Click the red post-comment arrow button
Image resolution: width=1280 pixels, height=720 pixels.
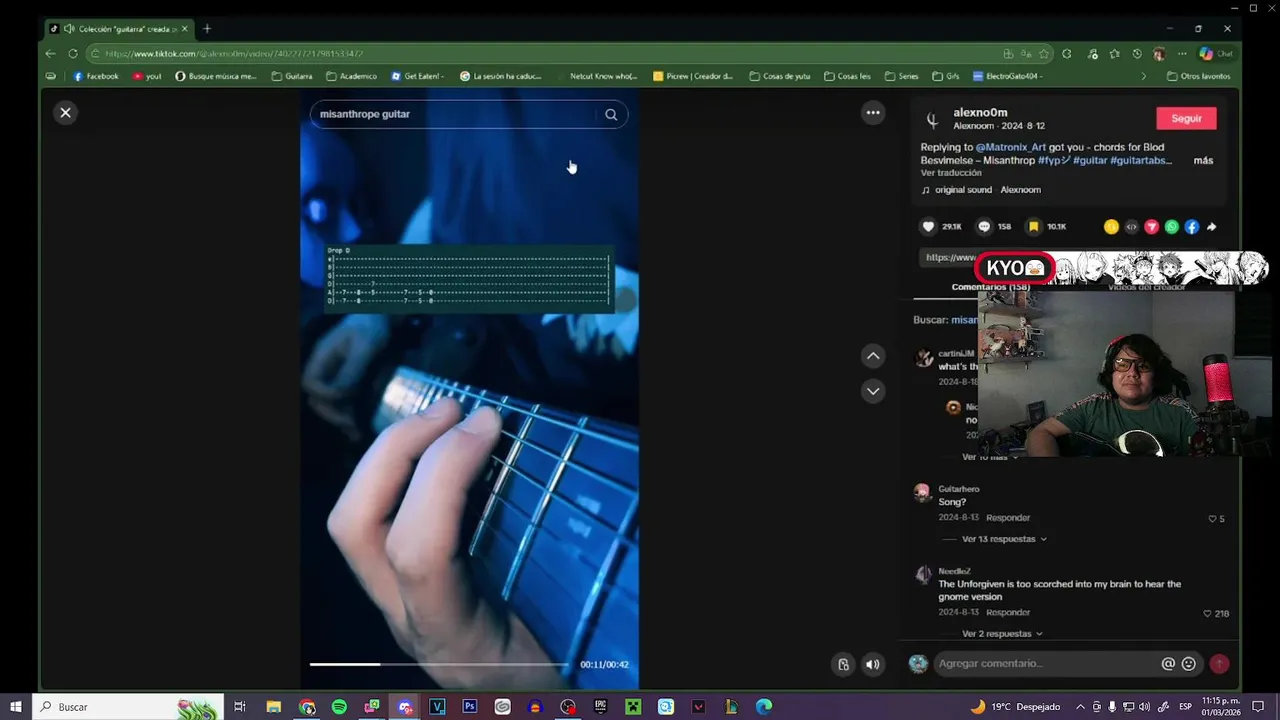[x=1219, y=664]
